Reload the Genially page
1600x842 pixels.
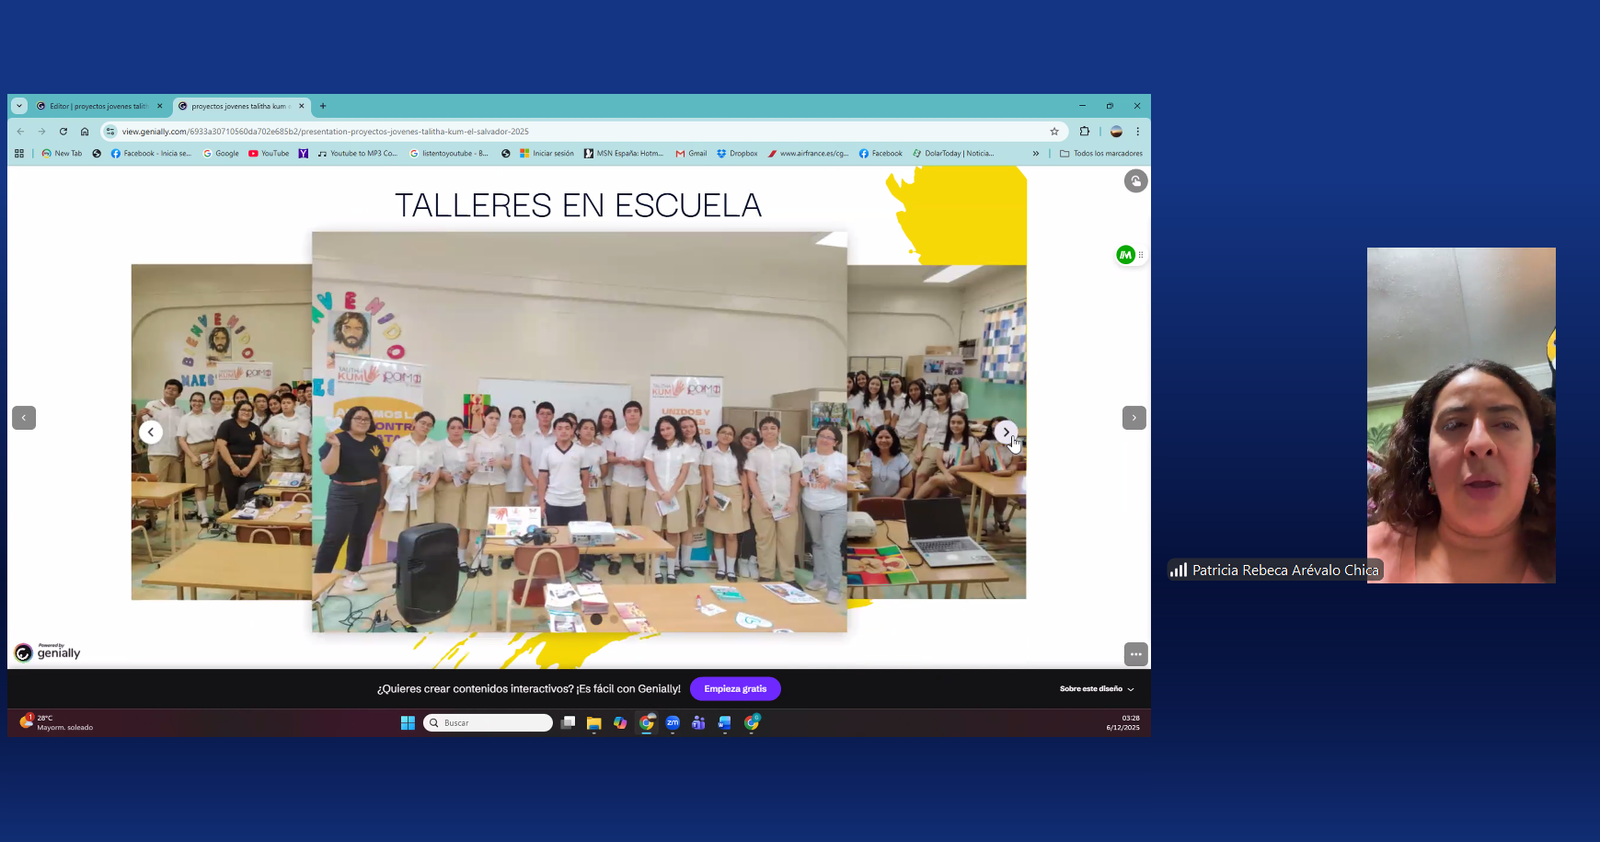coord(63,131)
